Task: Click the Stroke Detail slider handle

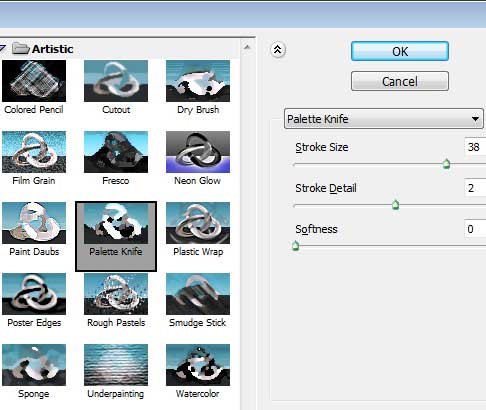Action: 395,204
